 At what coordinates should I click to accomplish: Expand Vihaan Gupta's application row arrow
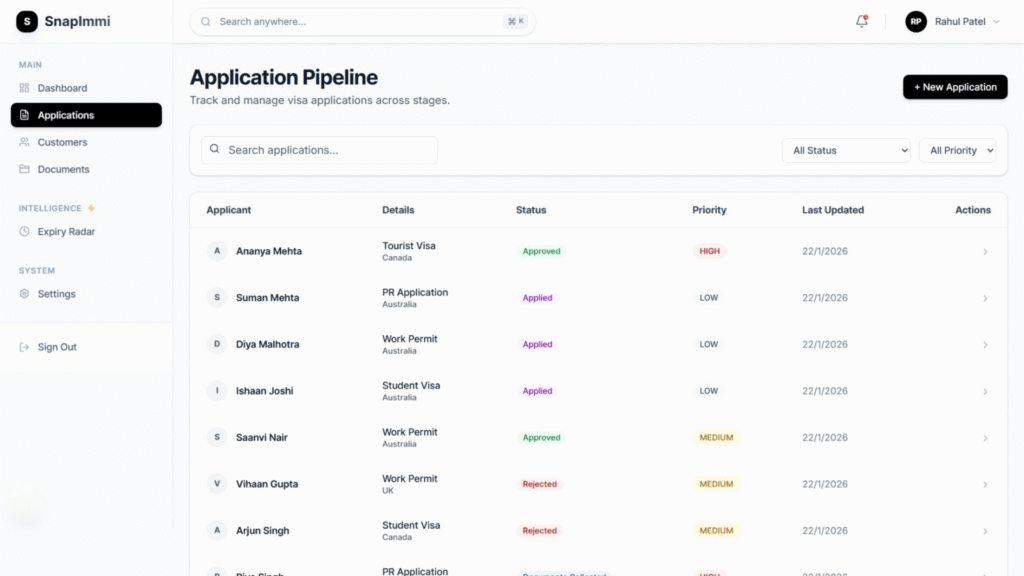(985, 485)
